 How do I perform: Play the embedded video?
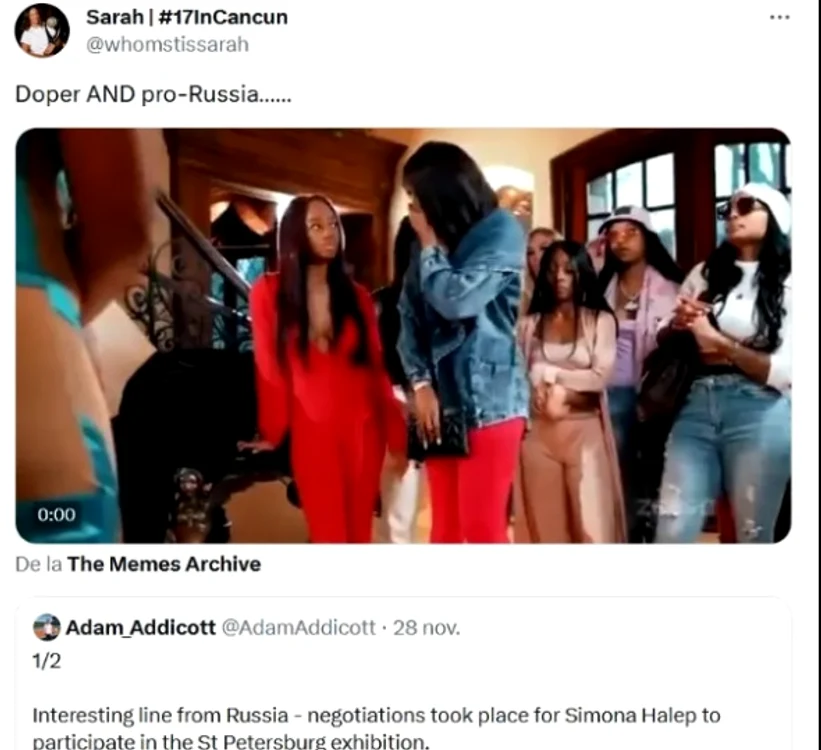point(403,335)
